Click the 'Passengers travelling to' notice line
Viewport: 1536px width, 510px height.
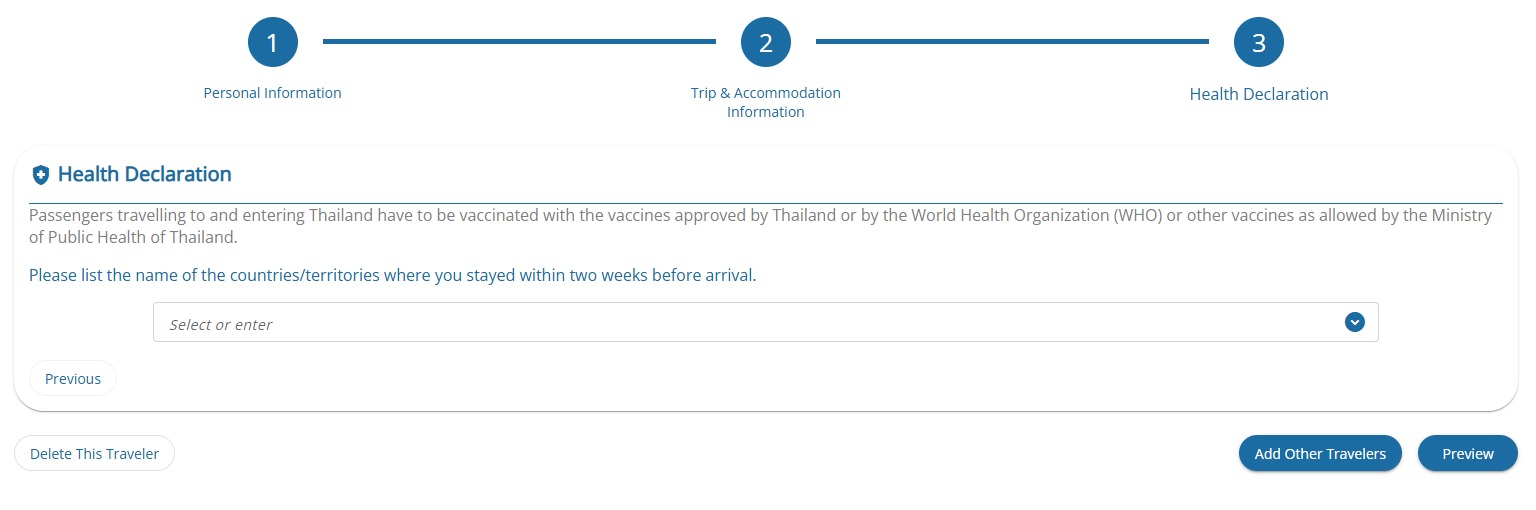[400, 216]
